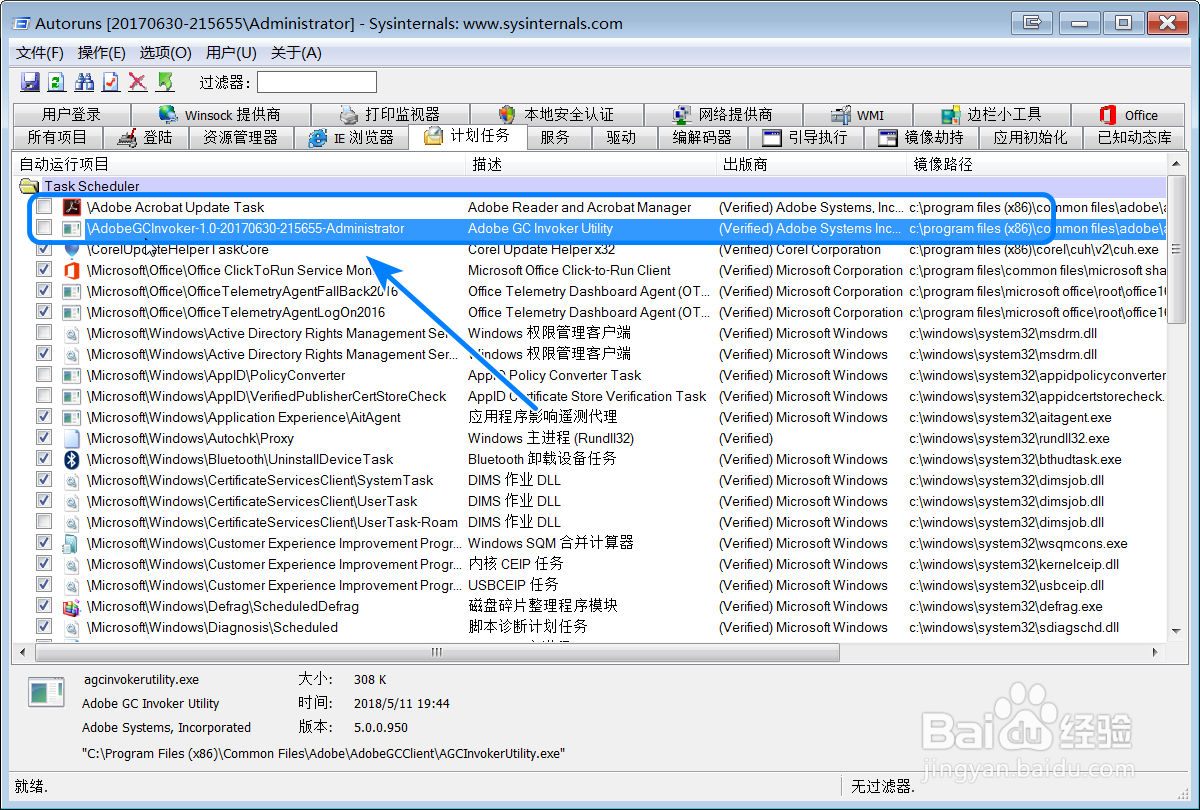Click the icon on CertificateServicesClient\SystemTask row
Image resolution: width=1200 pixels, height=810 pixels.
(71, 480)
